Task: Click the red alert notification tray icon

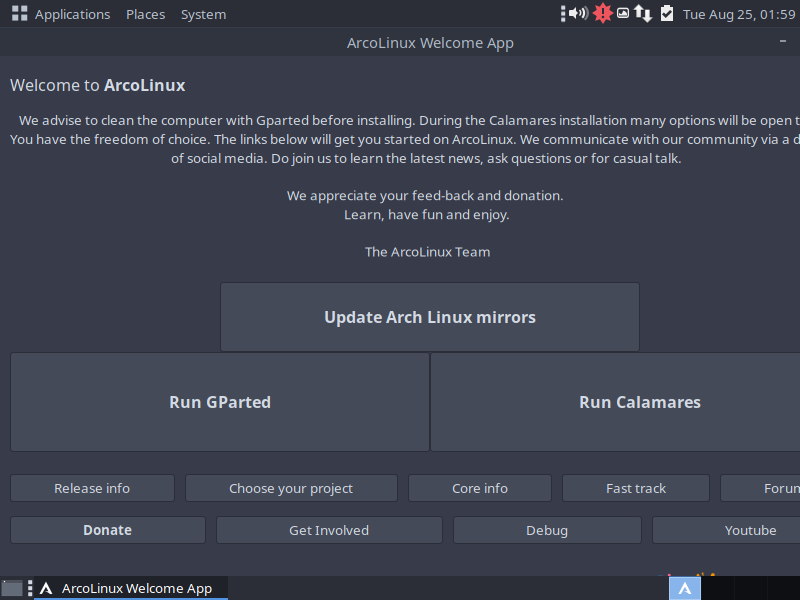Action: tap(603, 13)
